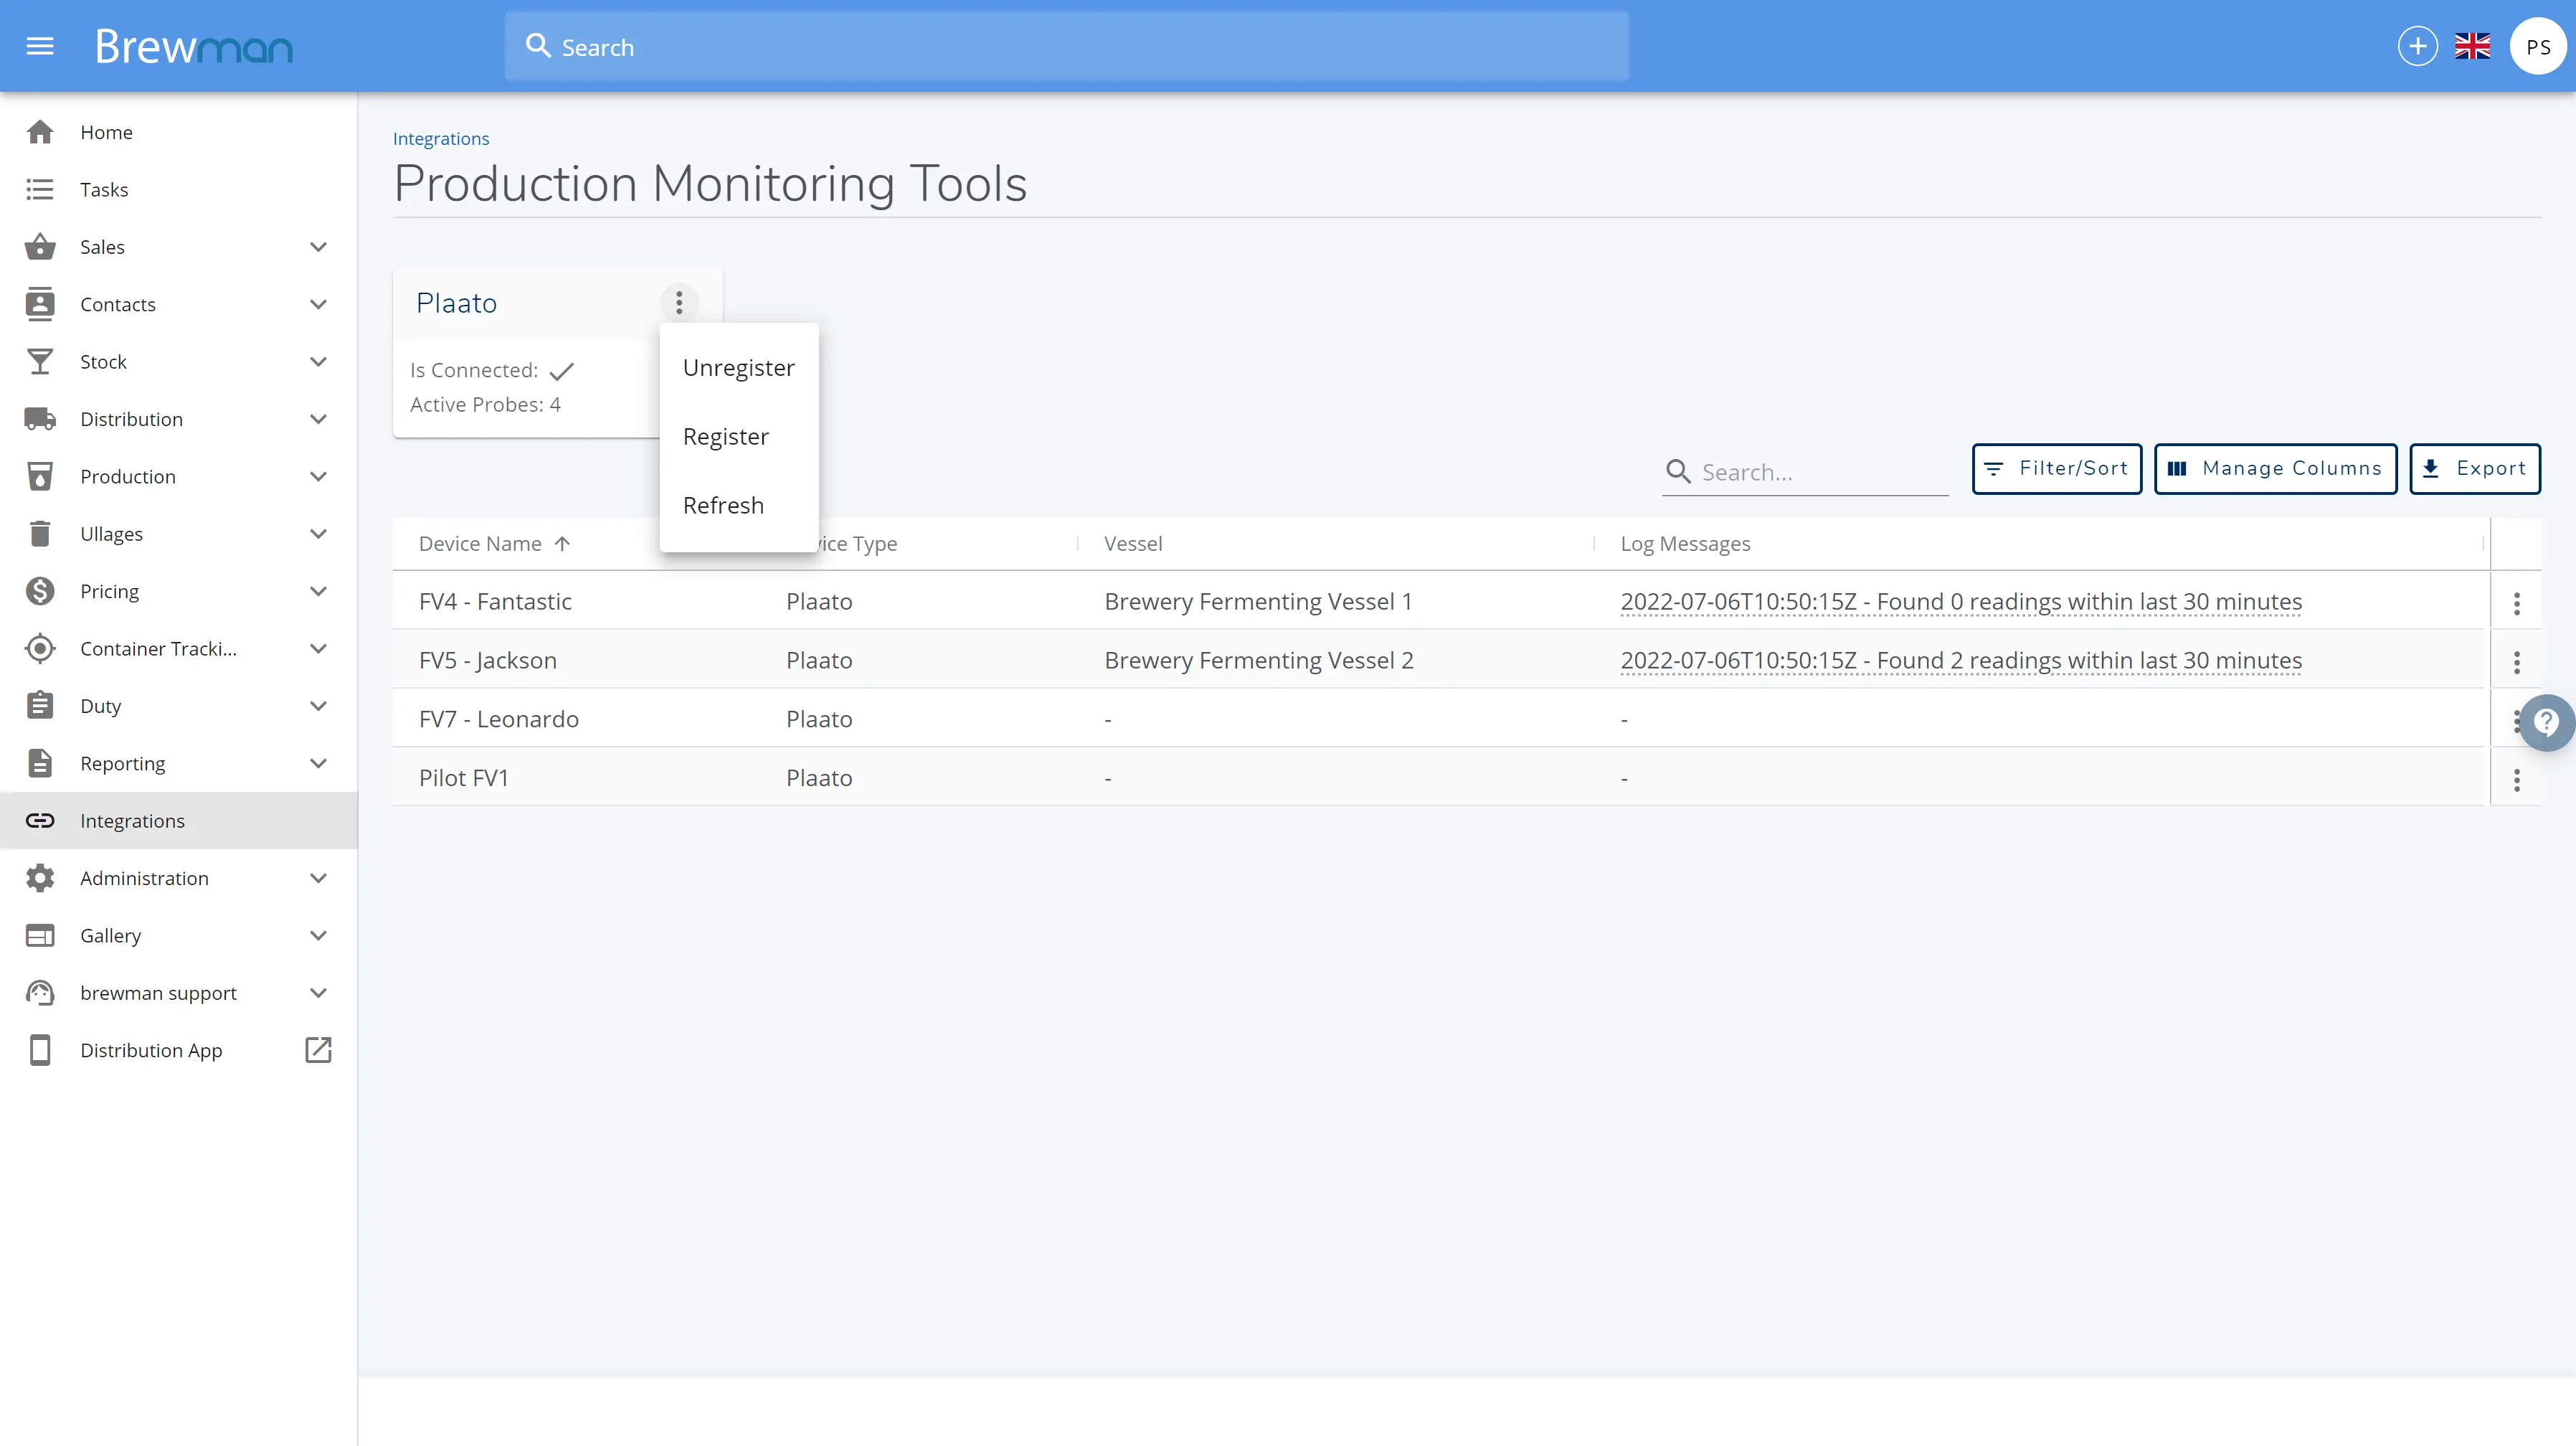Click the Sales basket icon
The image size is (2576, 1446).
click(40, 247)
